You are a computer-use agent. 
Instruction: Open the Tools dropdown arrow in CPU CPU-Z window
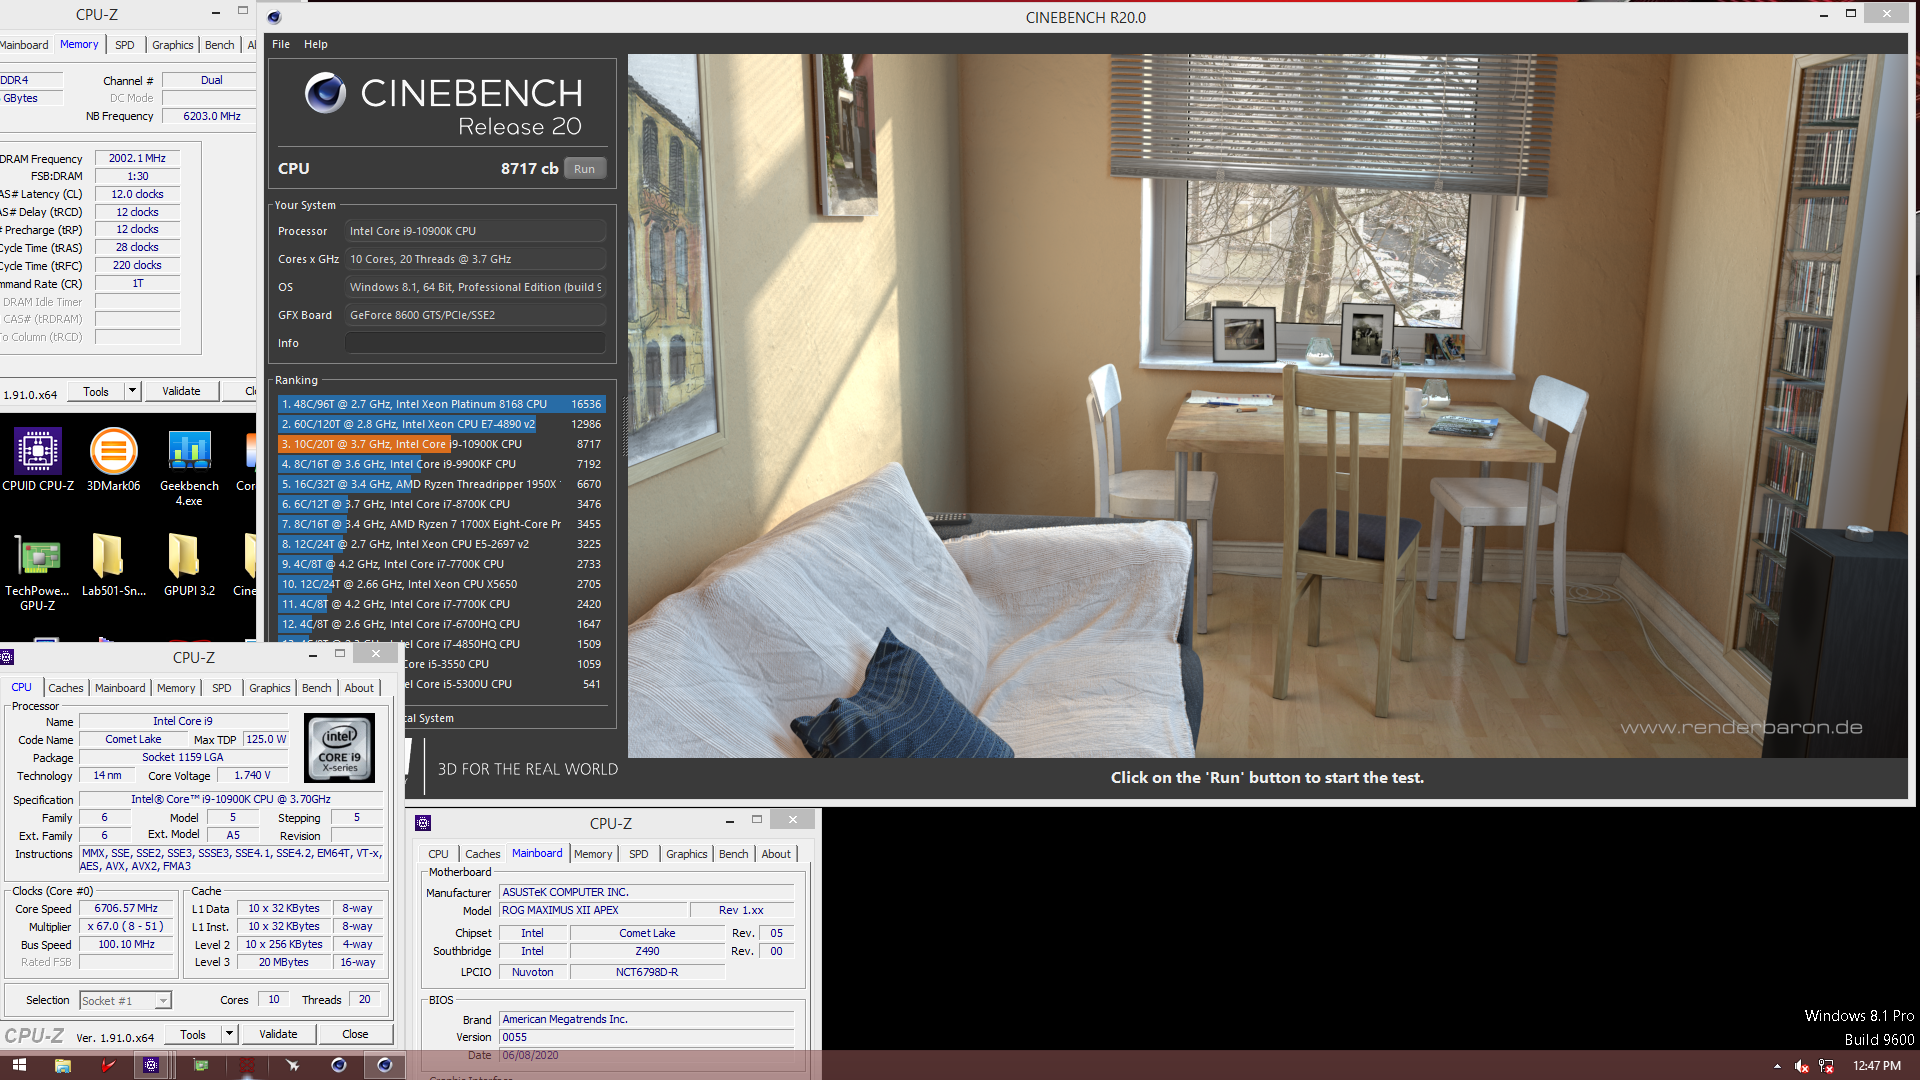point(229,1034)
